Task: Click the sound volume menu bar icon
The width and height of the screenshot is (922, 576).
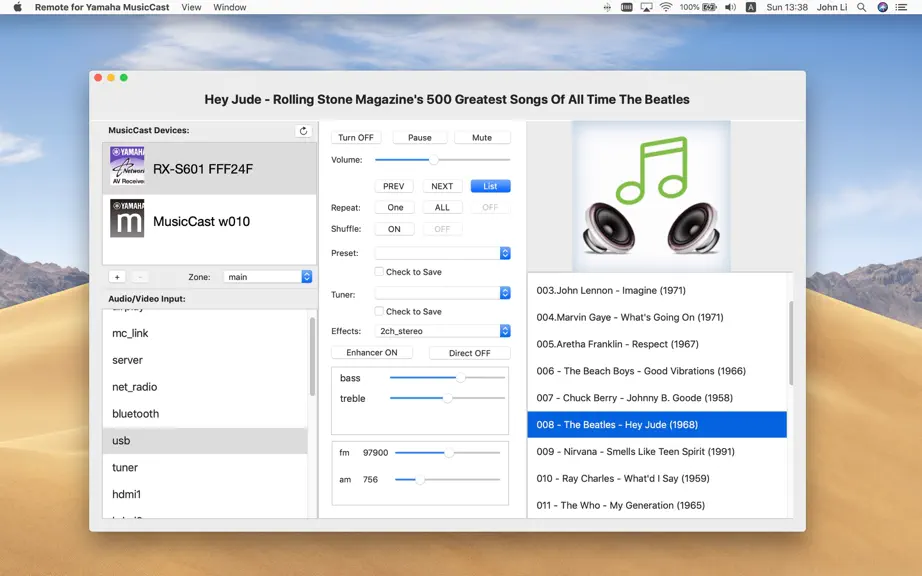Action: (730, 7)
